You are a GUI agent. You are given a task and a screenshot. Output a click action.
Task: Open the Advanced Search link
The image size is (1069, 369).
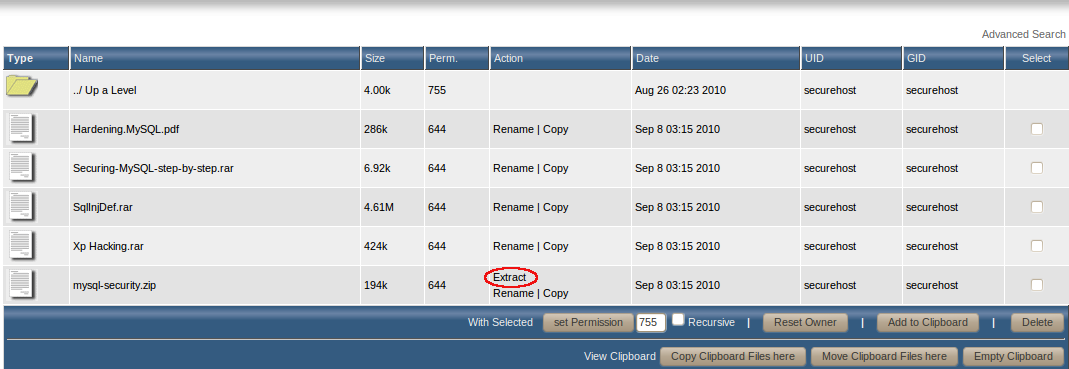tap(1023, 34)
